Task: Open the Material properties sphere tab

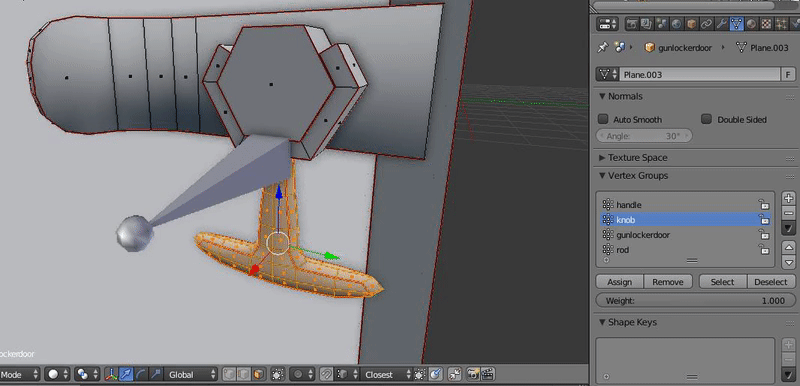Action: click(752, 23)
